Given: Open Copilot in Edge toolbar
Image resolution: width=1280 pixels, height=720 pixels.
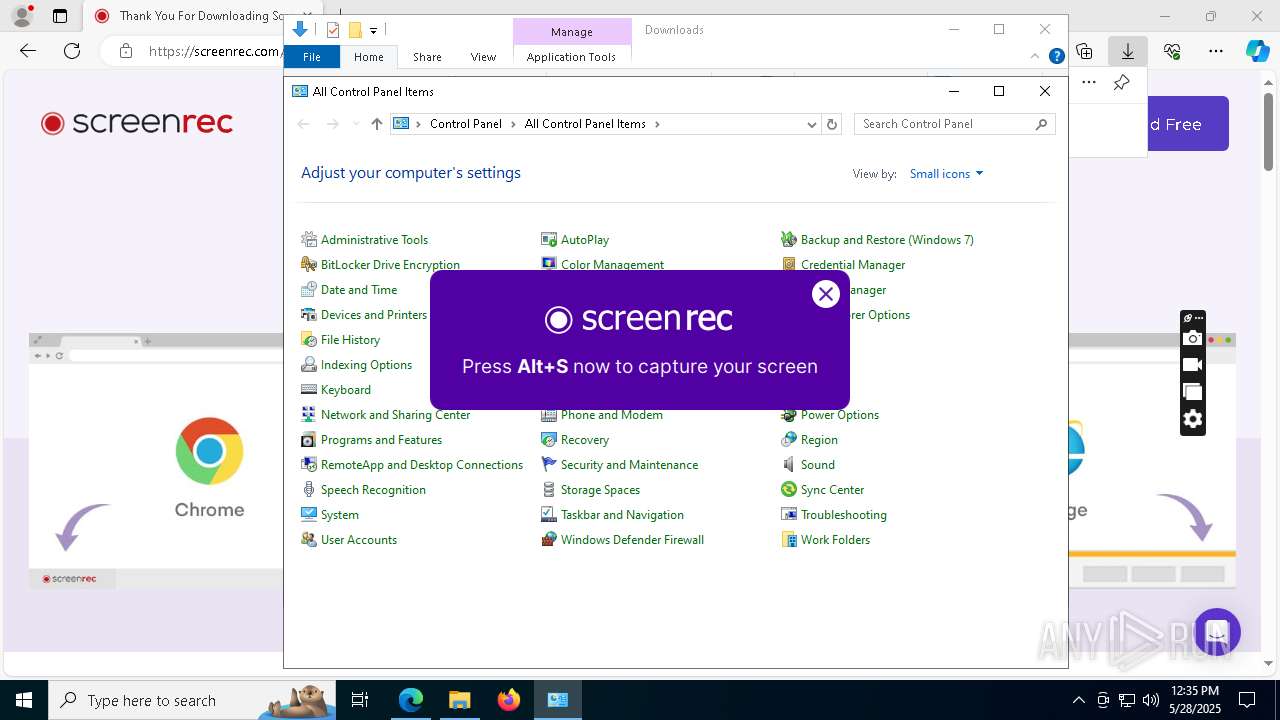Looking at the screenshot, I should click(1257, 51).
